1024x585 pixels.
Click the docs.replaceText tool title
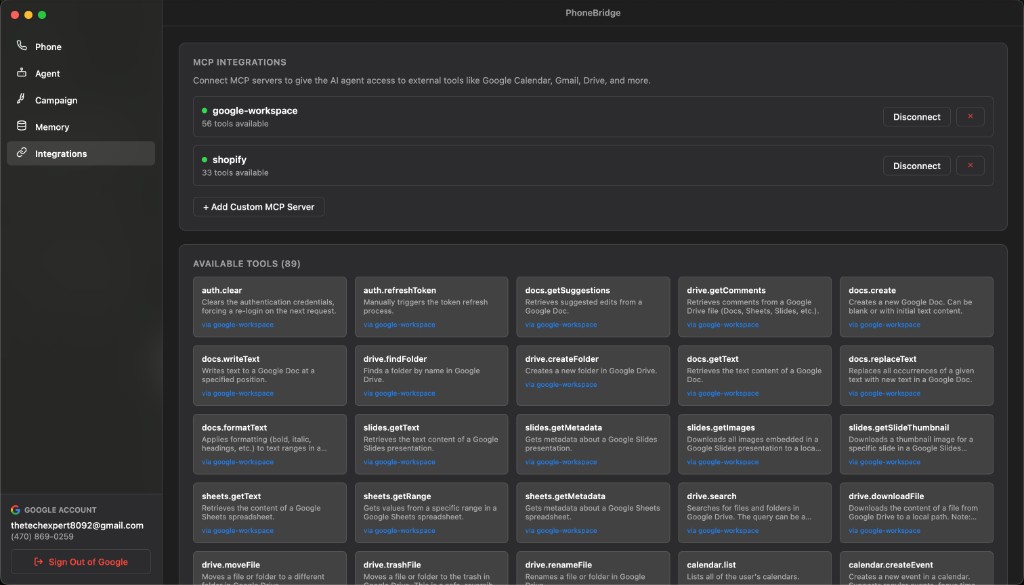(882, 359)
